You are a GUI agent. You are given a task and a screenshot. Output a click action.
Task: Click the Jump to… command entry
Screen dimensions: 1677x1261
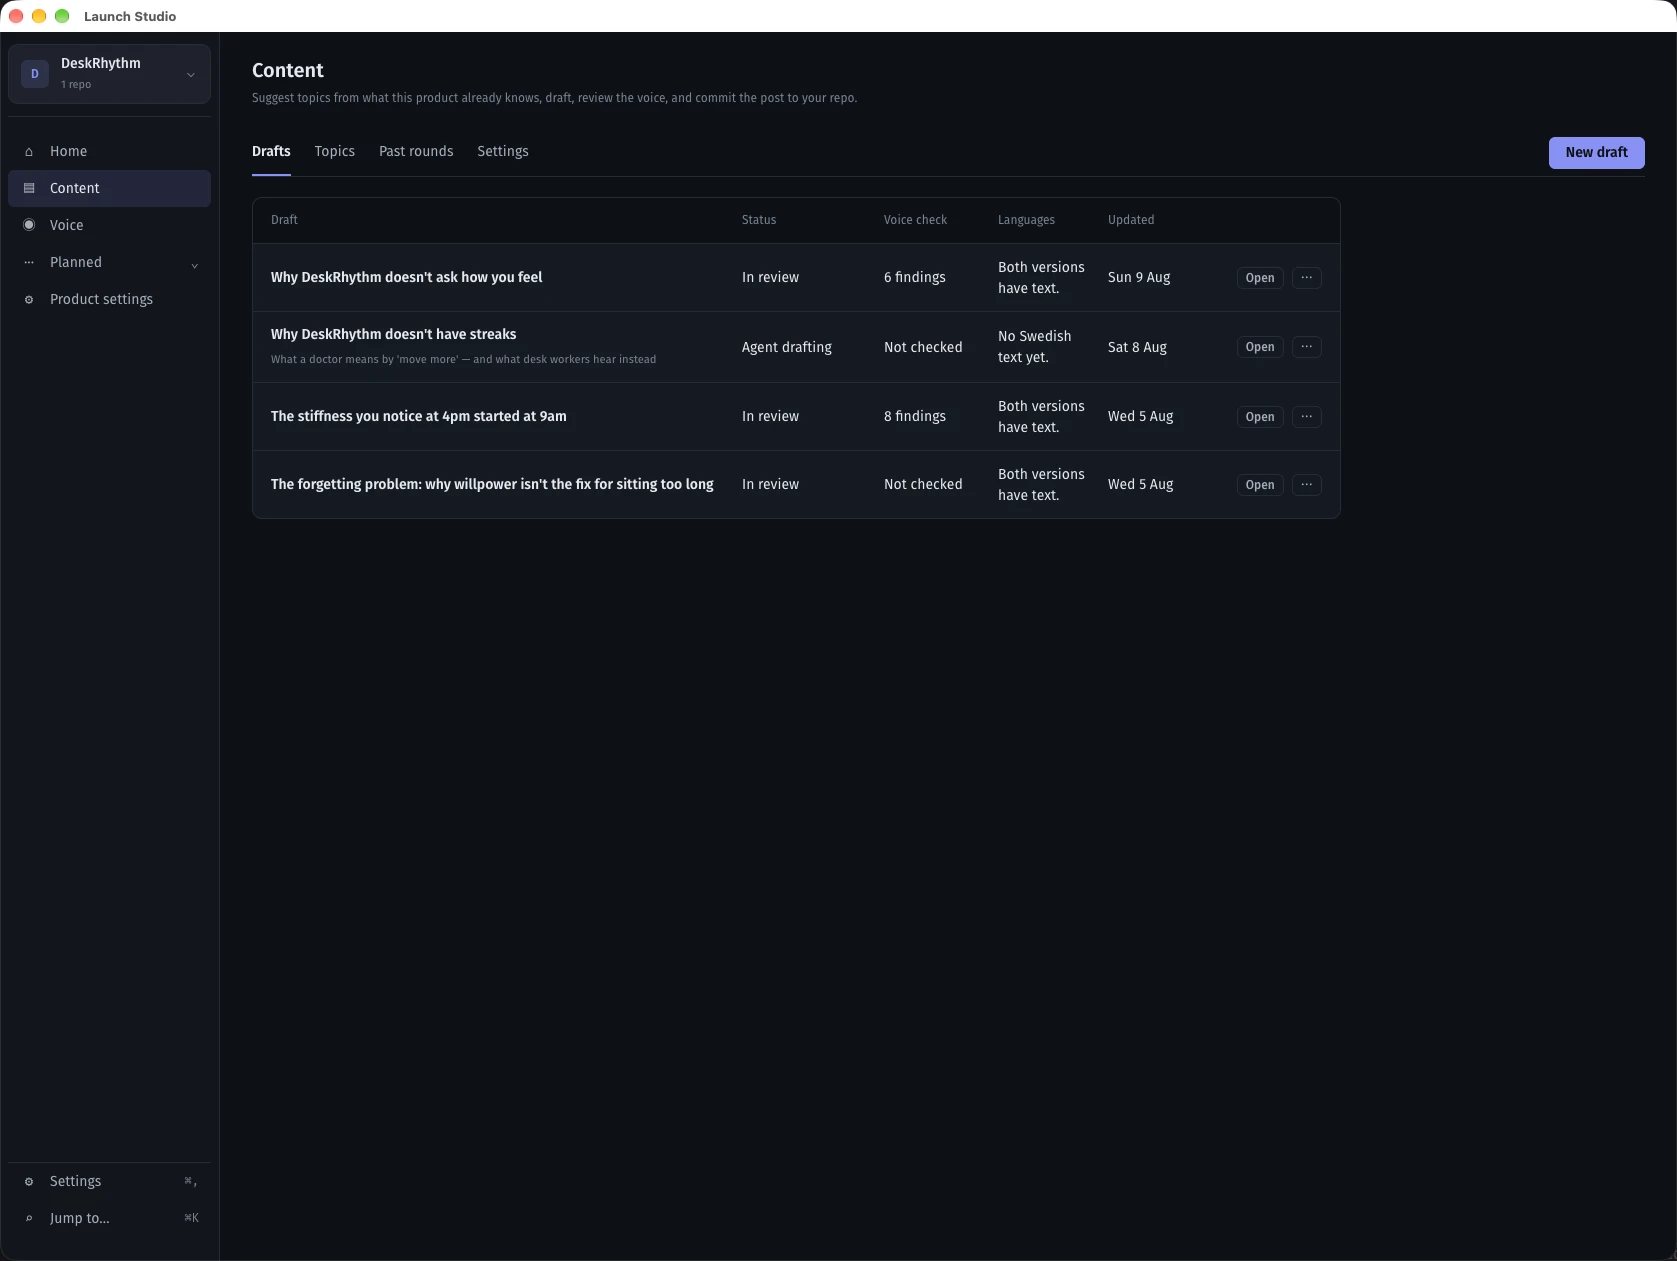[x=110, y=1218]
